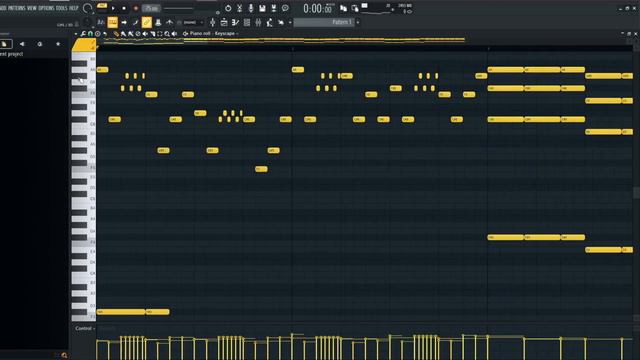Click the curved undo arrow in piano roll toolbar
640x360 pixels.
(x=105, y=34)
